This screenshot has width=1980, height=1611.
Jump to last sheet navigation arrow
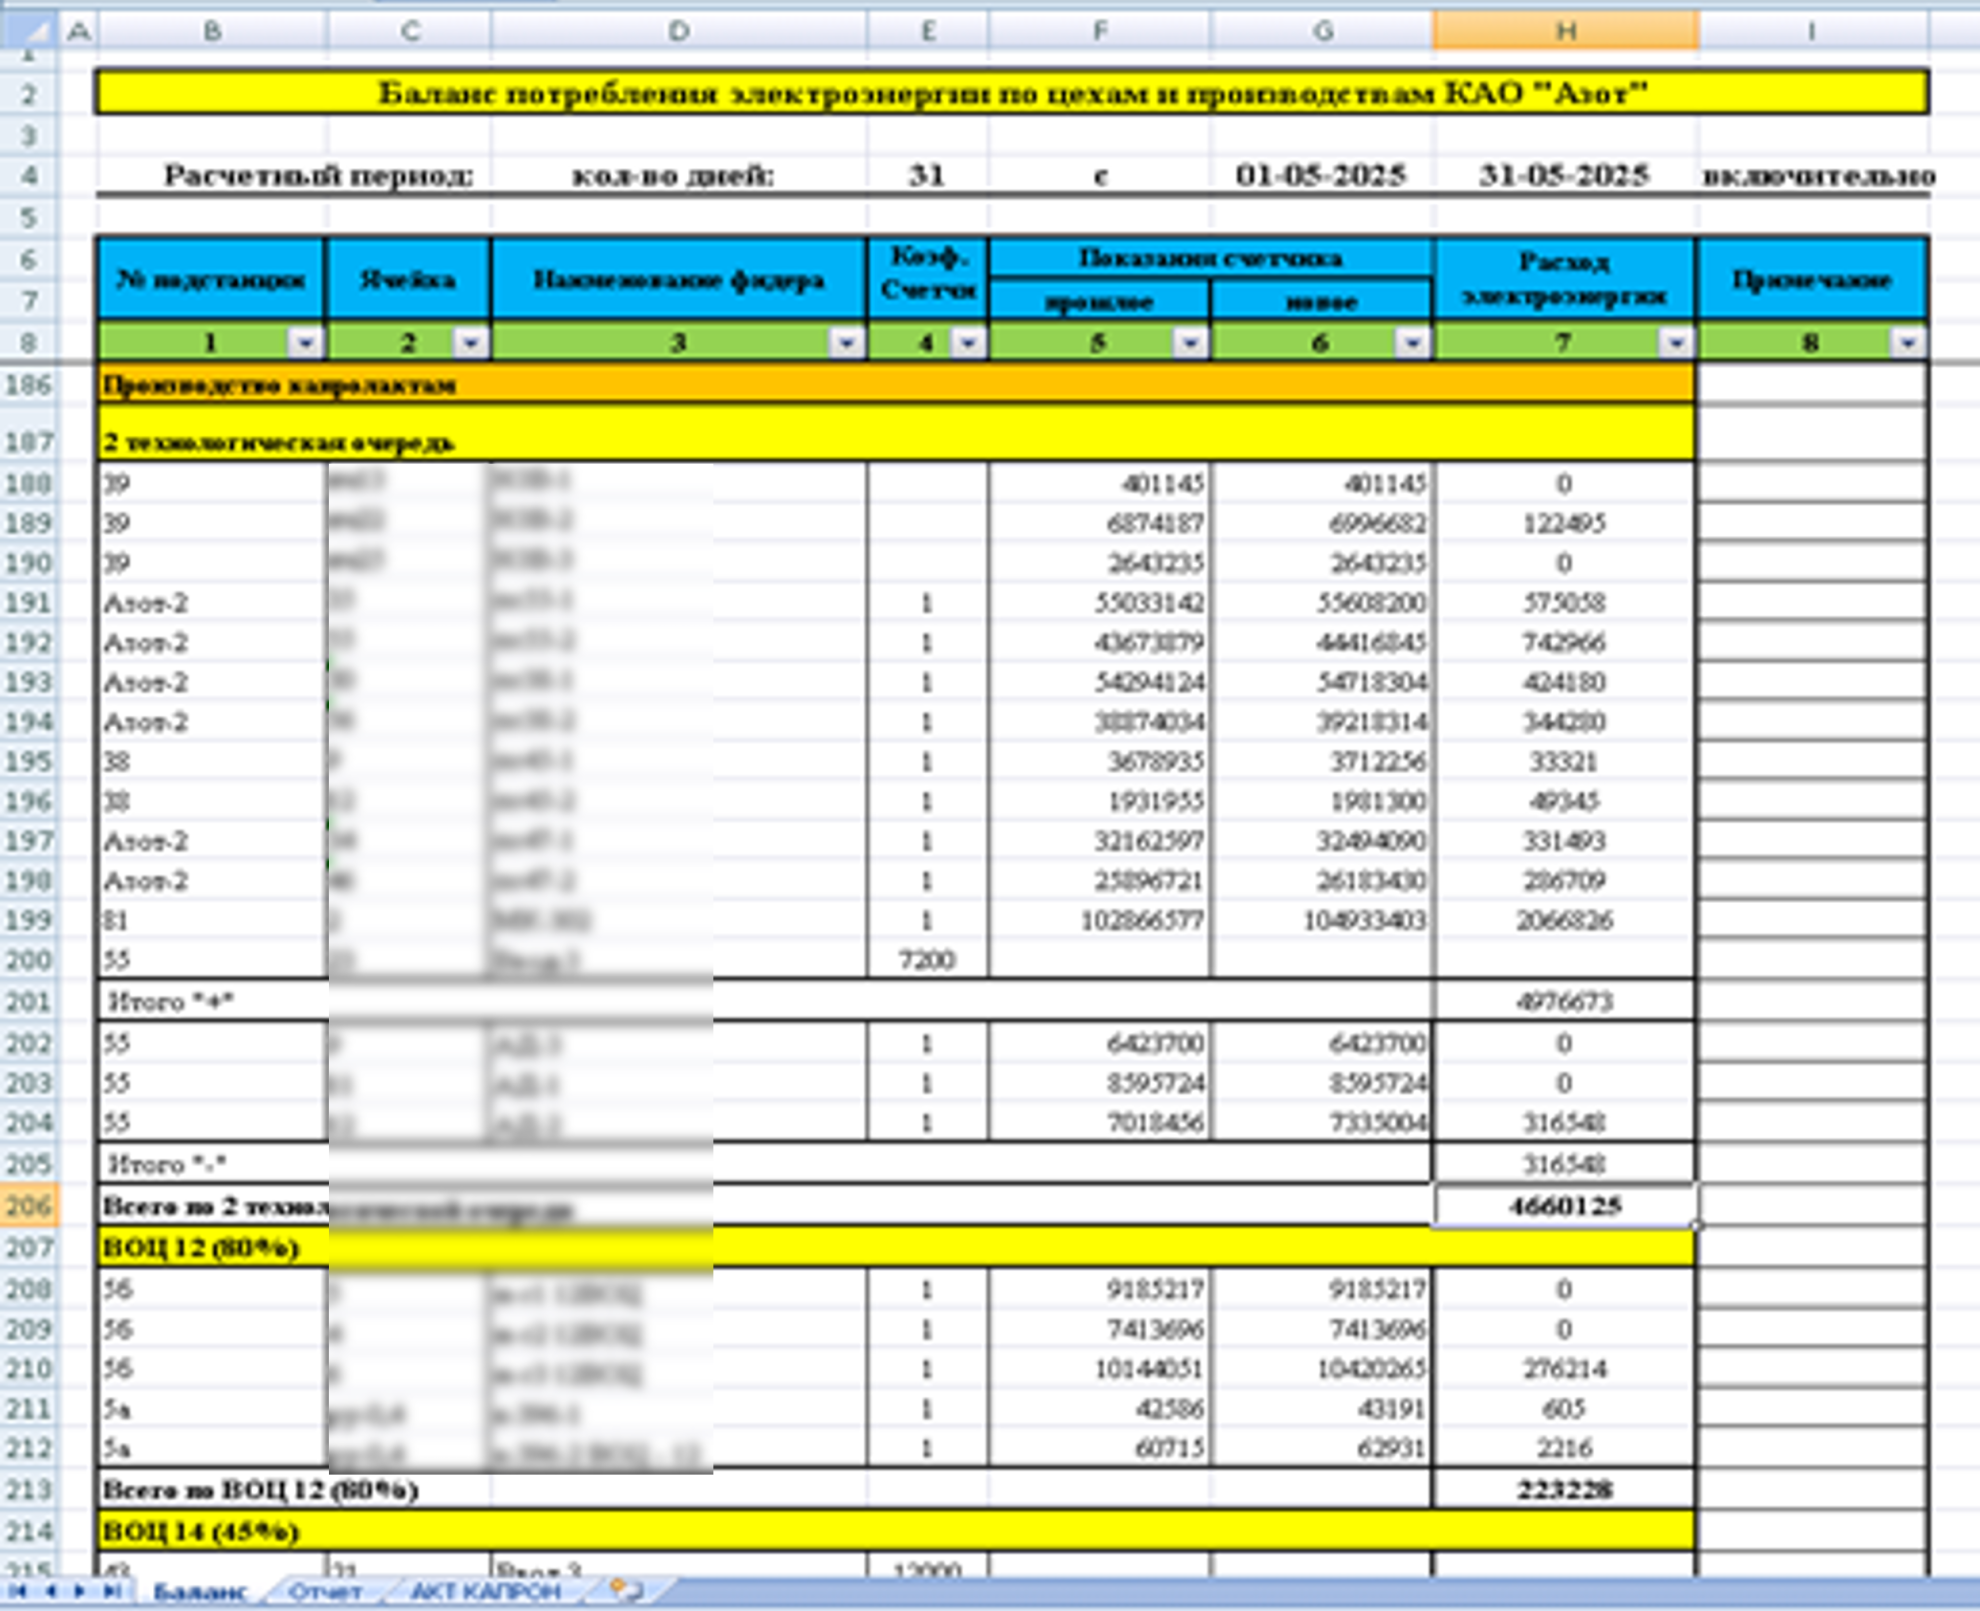pyautogui.click(x=112, y=1591)
